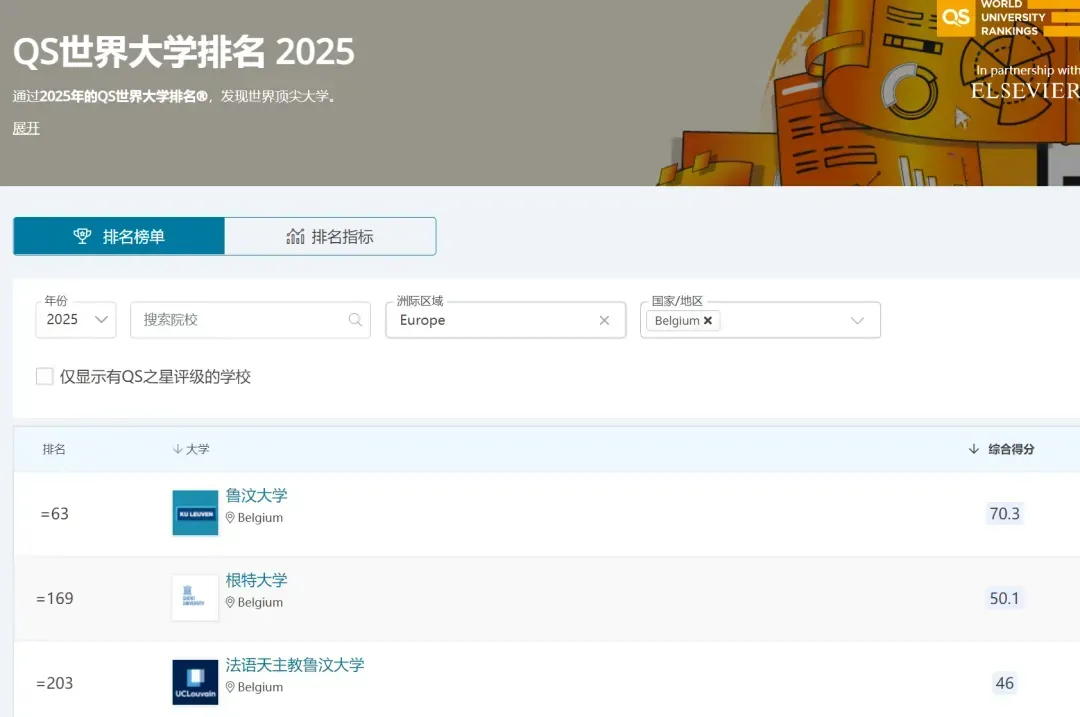The height and width of the screenshot is (717, 1080).
Task: Click the ELSEVIER partner logo text
Action: (x=1025, y=90)
